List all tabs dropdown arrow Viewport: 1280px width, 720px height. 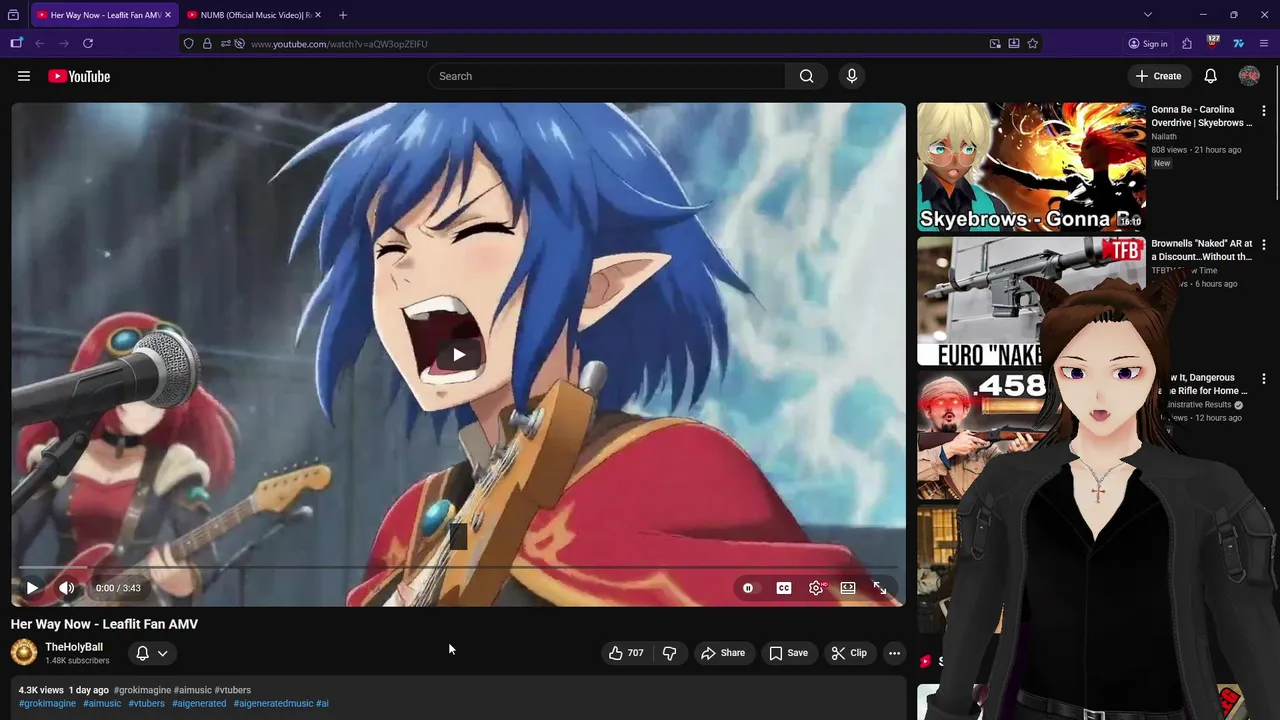point(1148,15)
